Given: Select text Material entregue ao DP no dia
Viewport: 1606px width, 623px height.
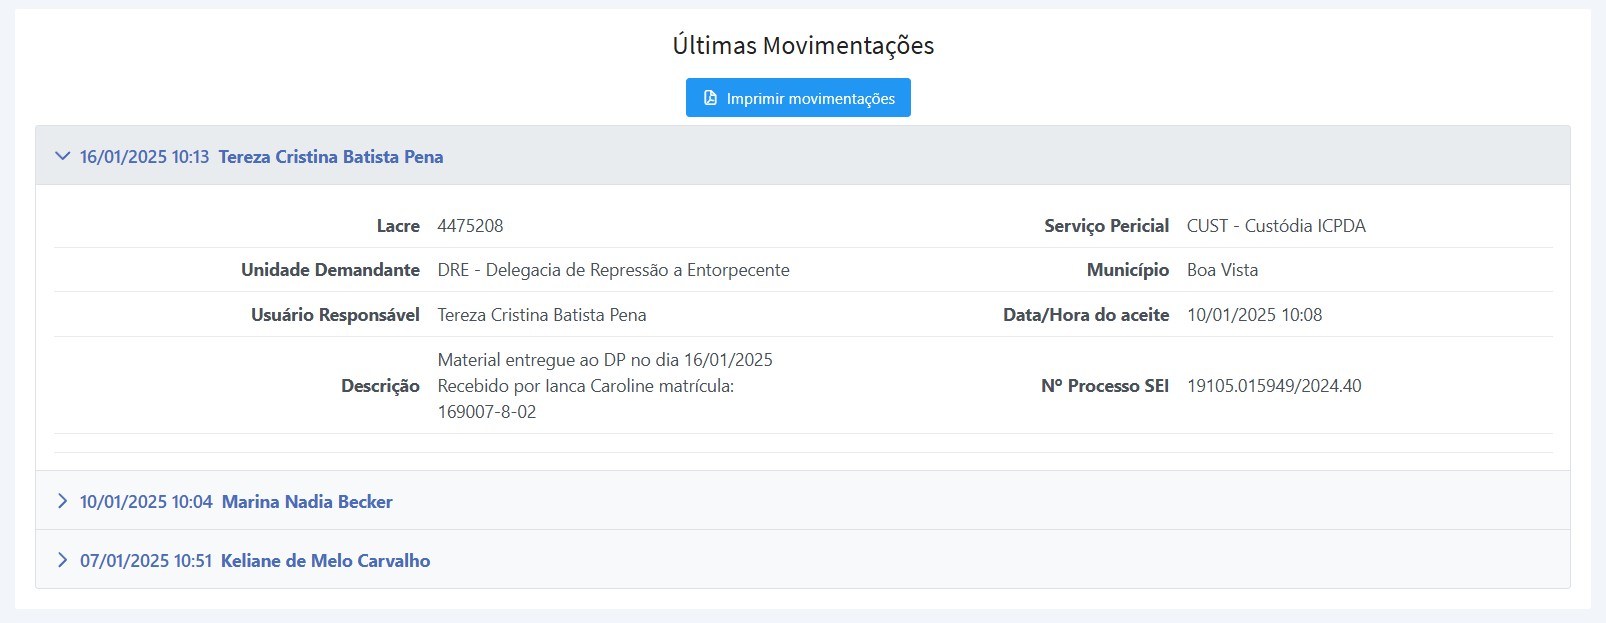Looking at the screenshot, I should [x=559, y=360].
